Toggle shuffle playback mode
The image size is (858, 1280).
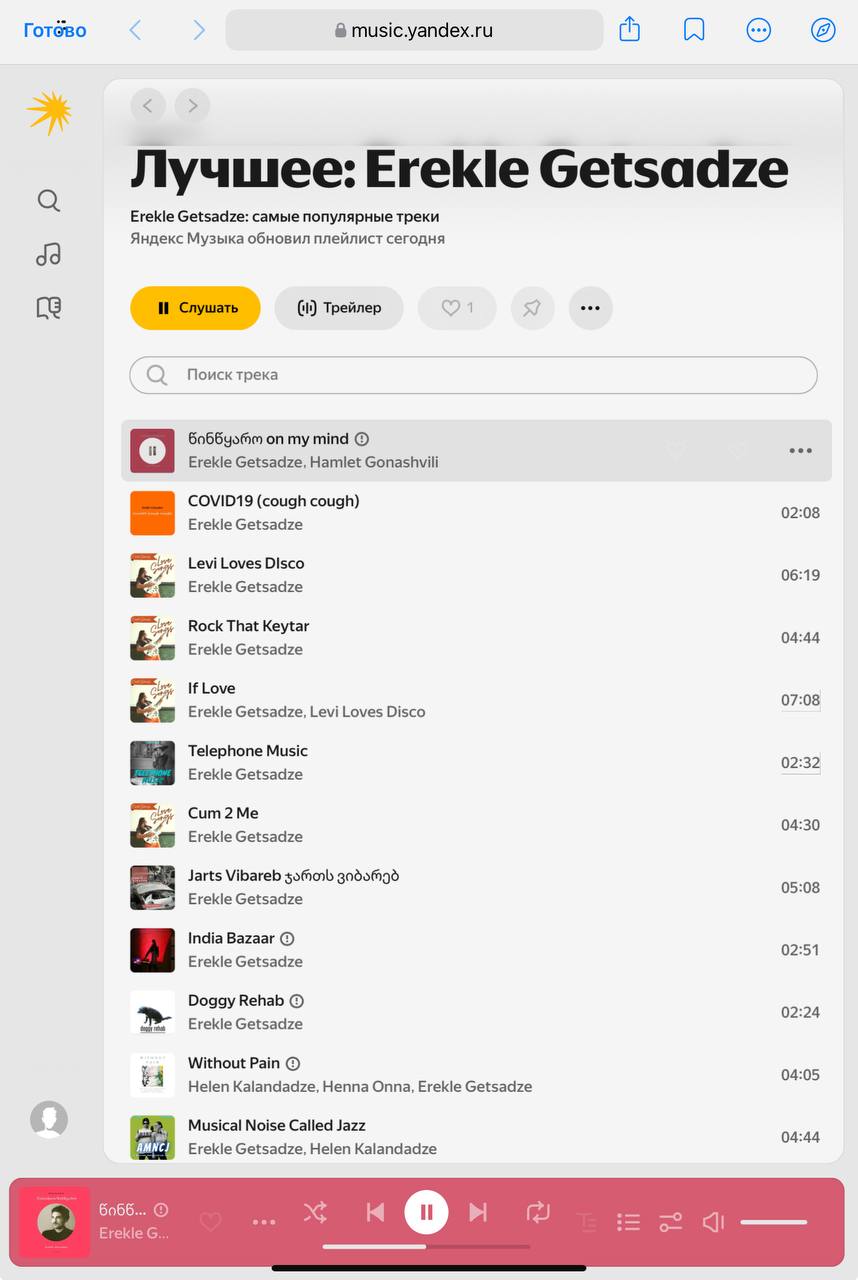[x=315, y=1213]
